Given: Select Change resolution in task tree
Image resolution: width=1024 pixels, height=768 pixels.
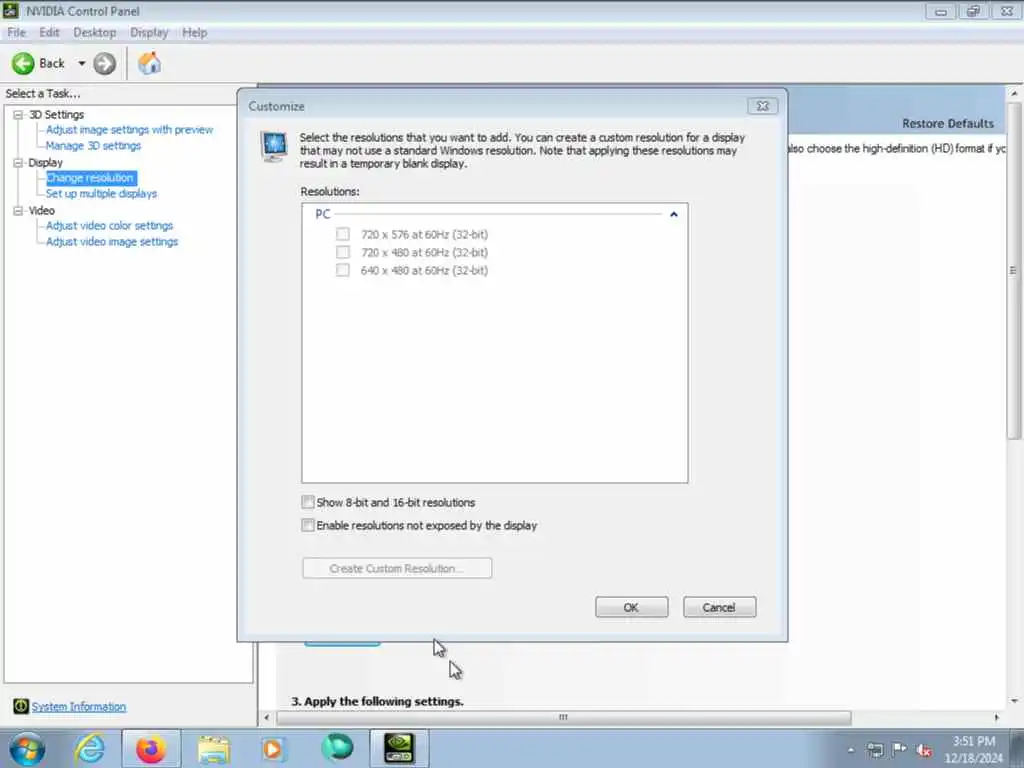Looking at the screenshot, I should pyautogui.click(x=91, y=178).
